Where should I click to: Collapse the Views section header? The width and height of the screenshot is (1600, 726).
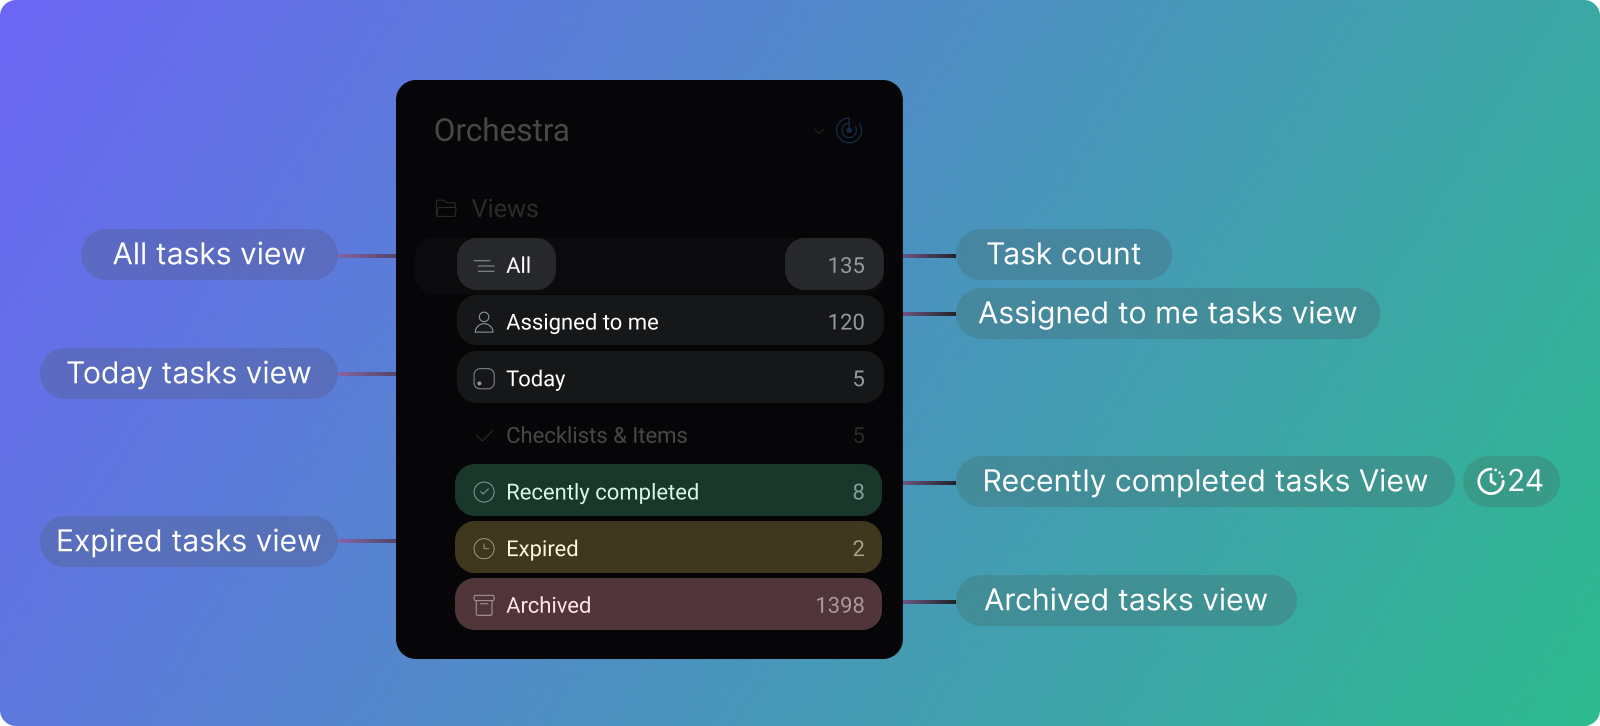[x=505, y=209]
